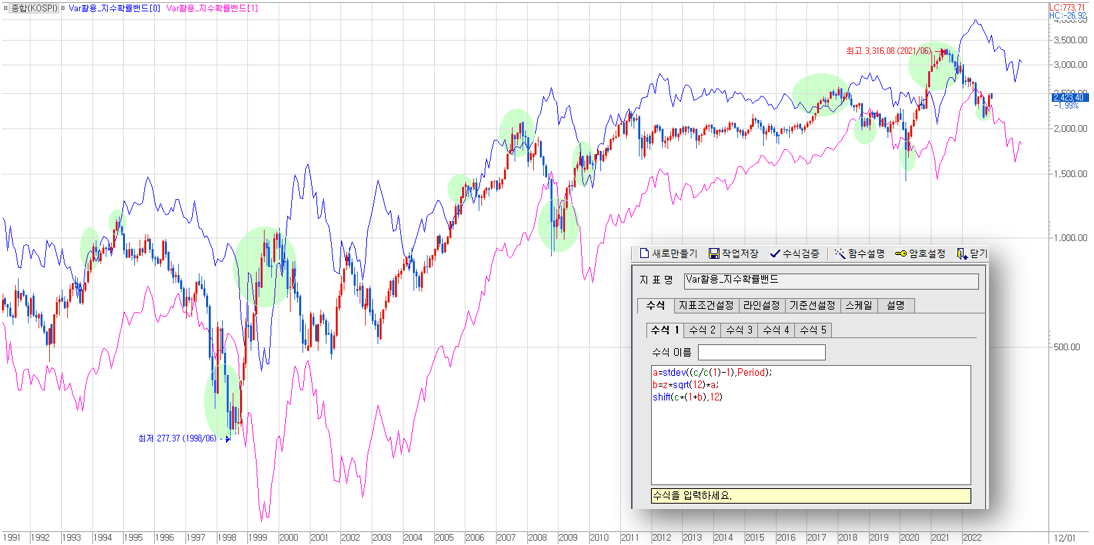Click the 종합(KOSPI) chart title label
Image resolution: width=1094 pixels, height=545 pixels.
coord(32,7)
